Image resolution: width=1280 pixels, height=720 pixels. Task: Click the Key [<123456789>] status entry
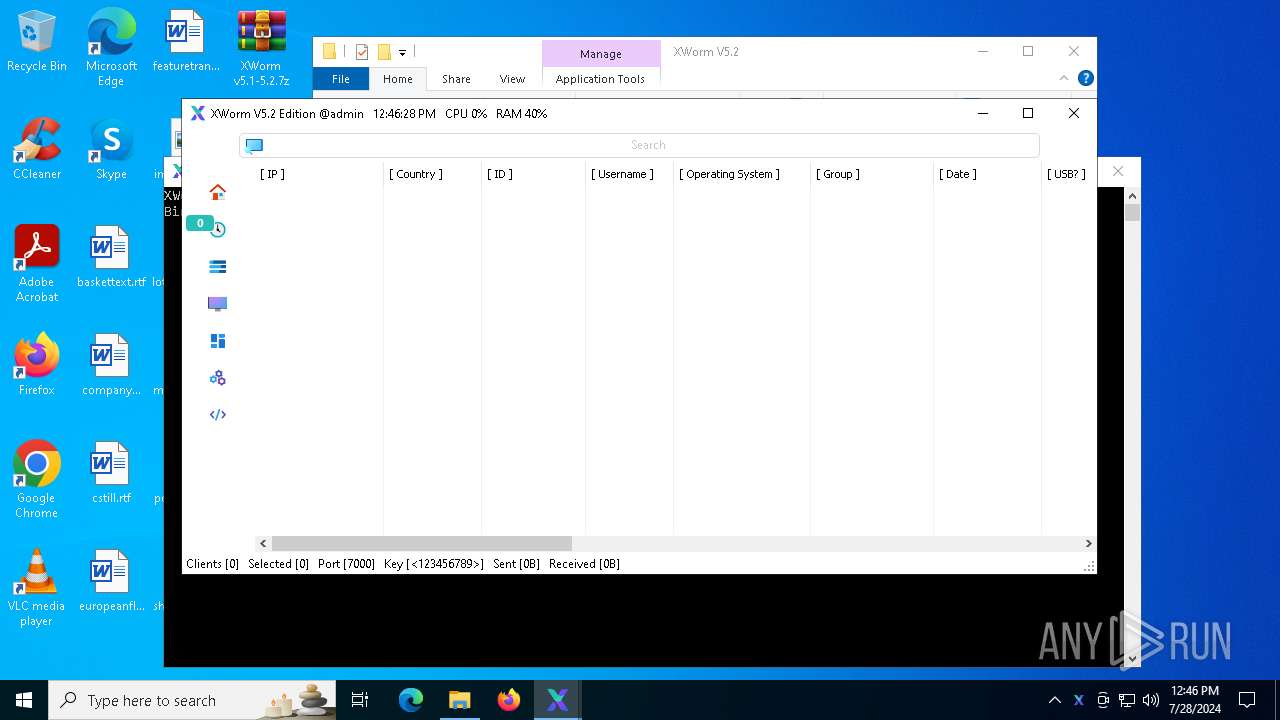pos(434,564)
